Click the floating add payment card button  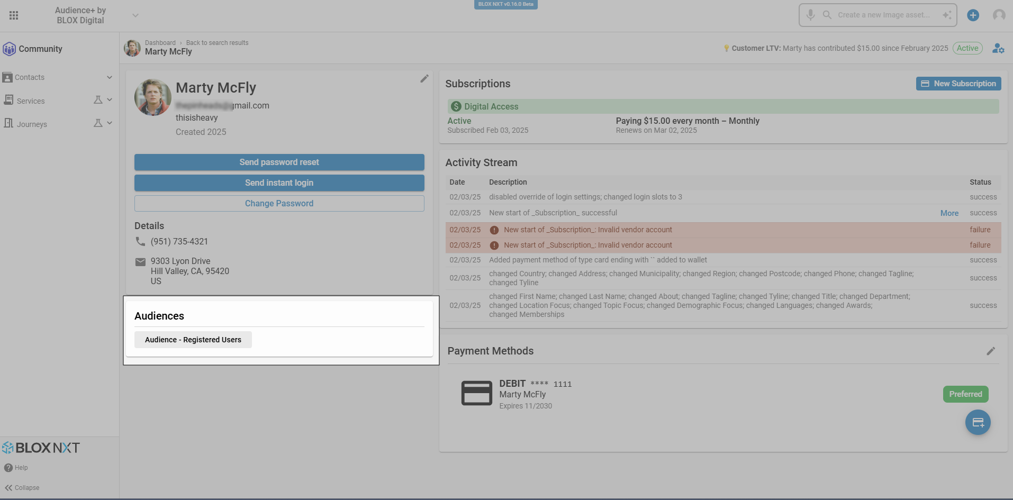point(977,422)
